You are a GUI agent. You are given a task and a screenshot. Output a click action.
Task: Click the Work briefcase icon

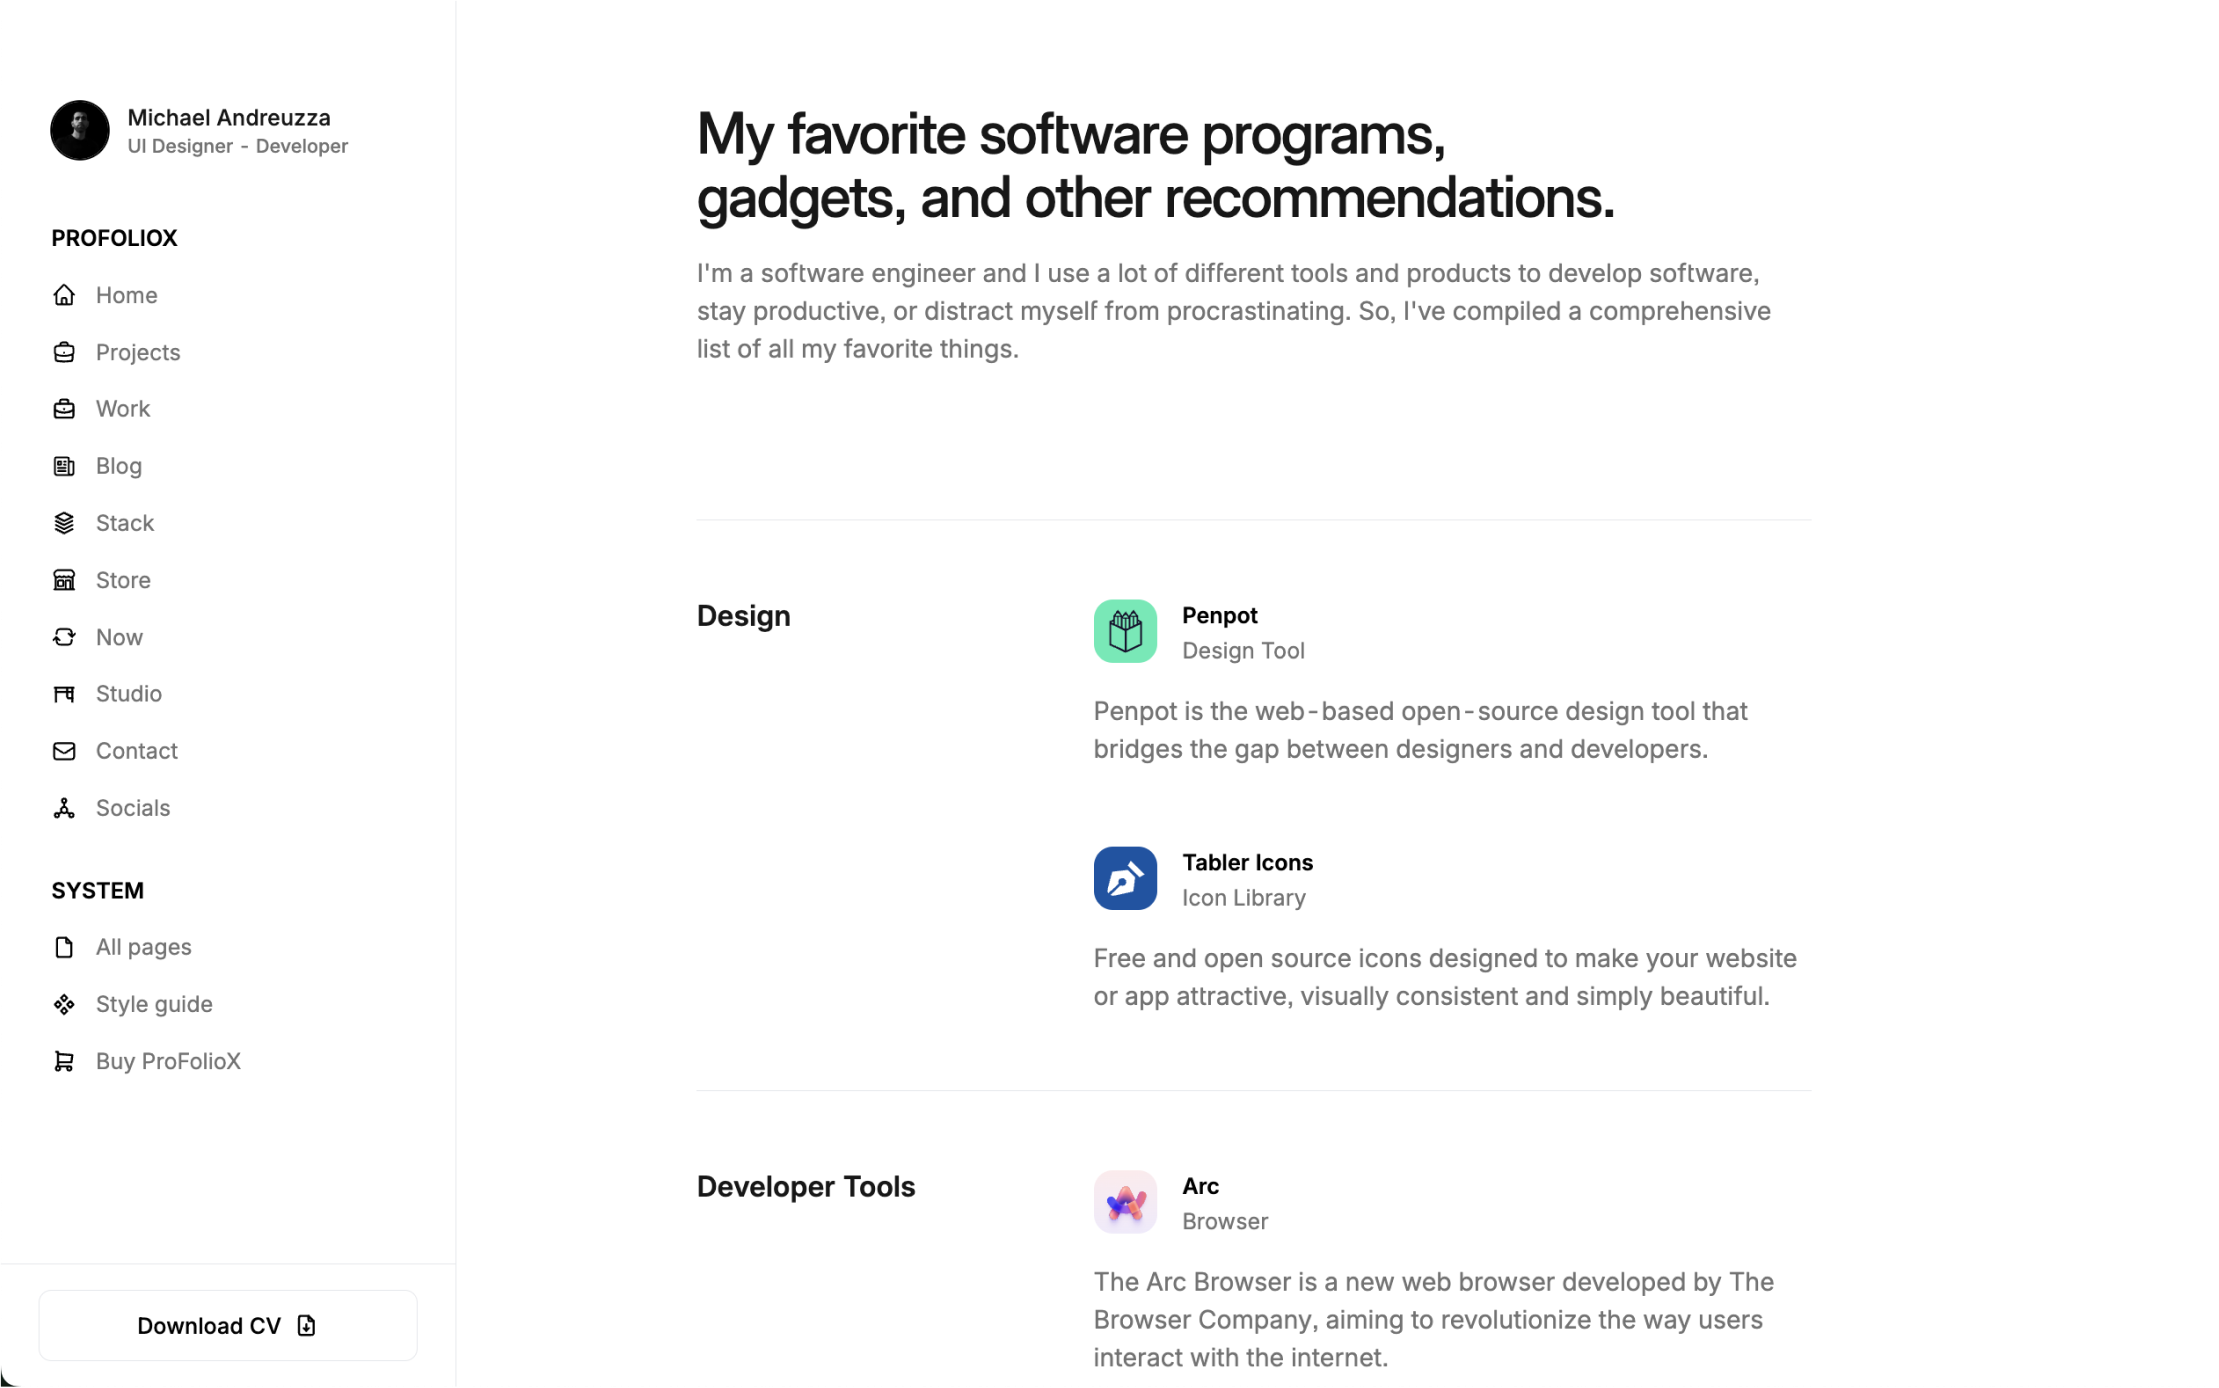click(x=64, y=408)
